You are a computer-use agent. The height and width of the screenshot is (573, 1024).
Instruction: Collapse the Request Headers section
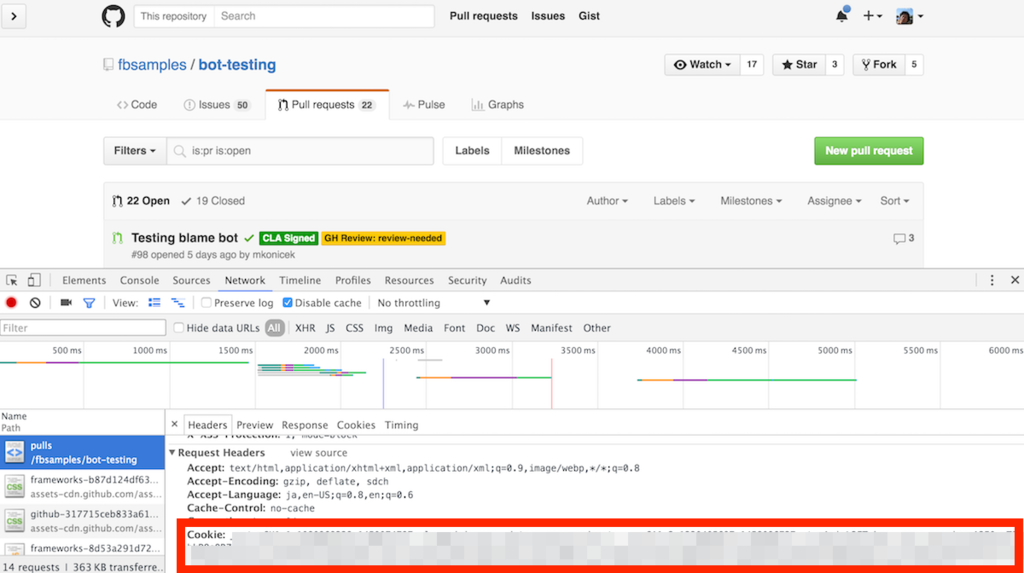(172, 452)
